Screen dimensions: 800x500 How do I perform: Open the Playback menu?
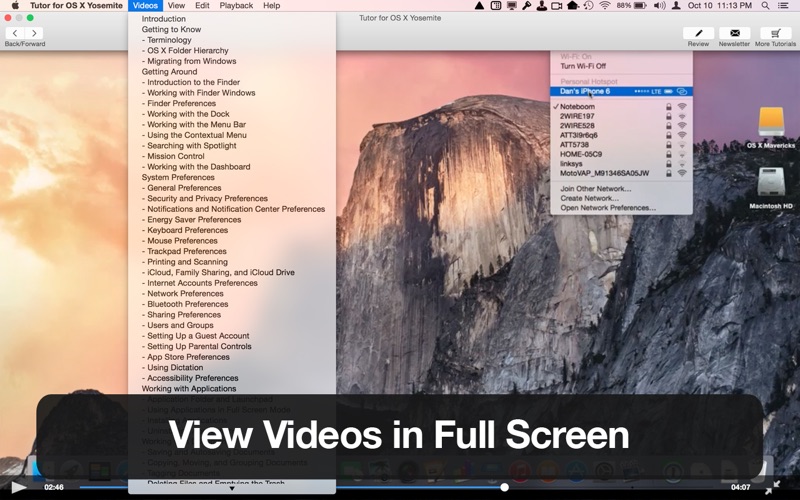point(236,6)
